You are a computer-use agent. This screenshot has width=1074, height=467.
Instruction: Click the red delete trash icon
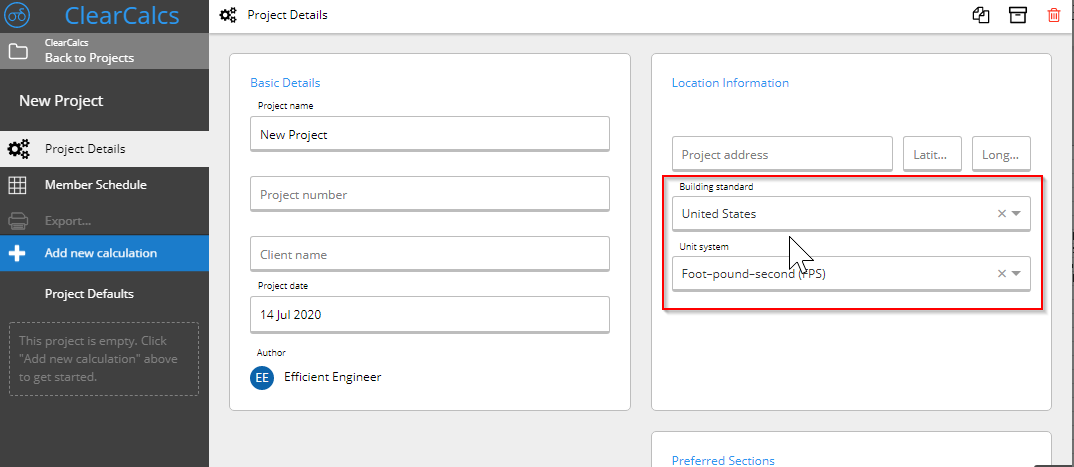pos(1053,15)
